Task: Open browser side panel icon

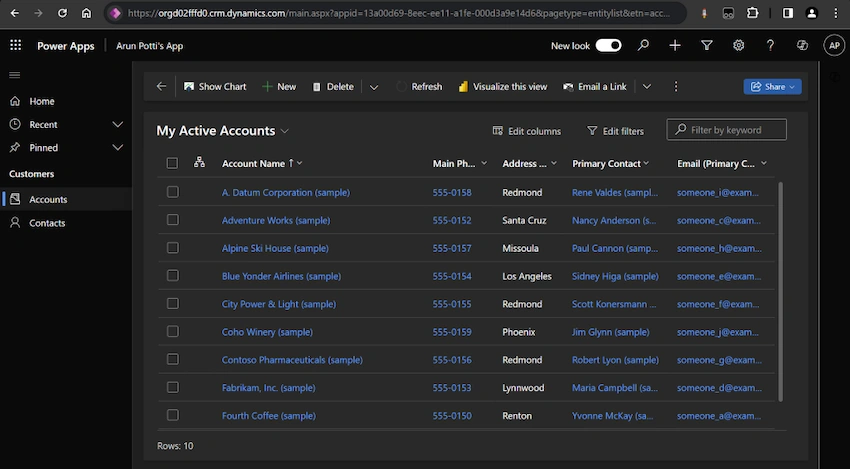Action: [788, 14]
